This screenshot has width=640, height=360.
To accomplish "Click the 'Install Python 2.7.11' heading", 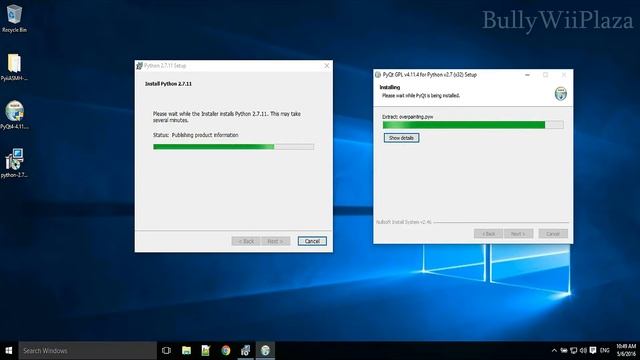I will coord(168,84).
